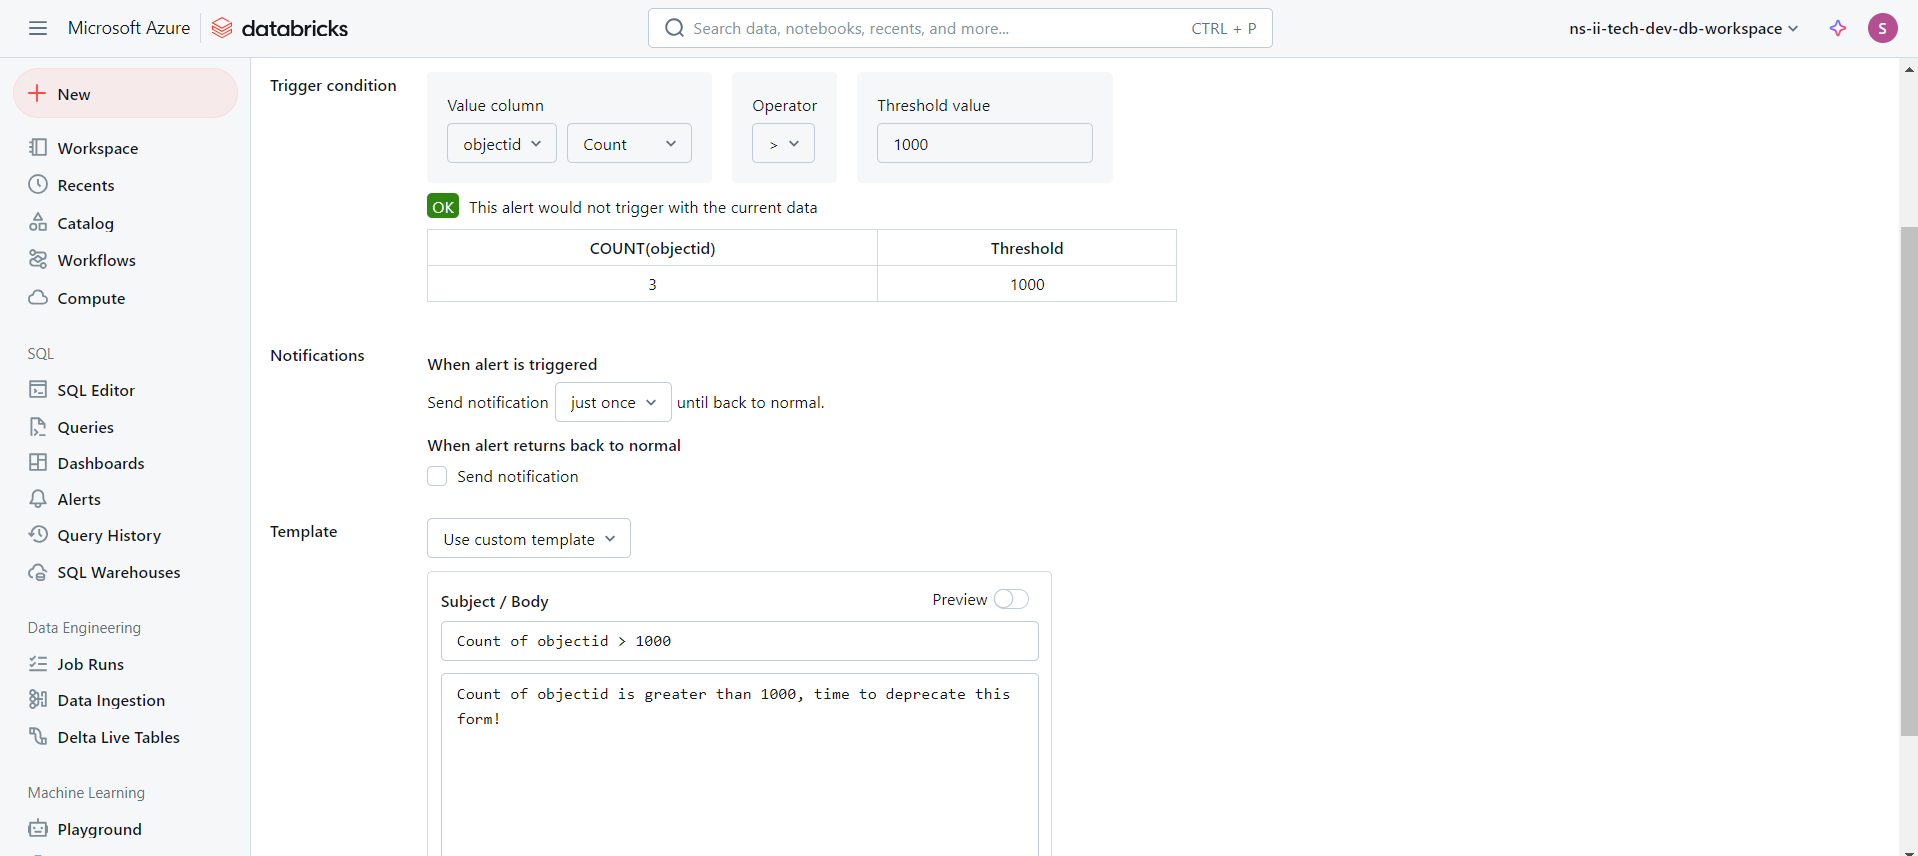Image resolution: width=1918 pixels, height=856 pixels.
Task: Click the template subject field
Action: coord(739,641)
